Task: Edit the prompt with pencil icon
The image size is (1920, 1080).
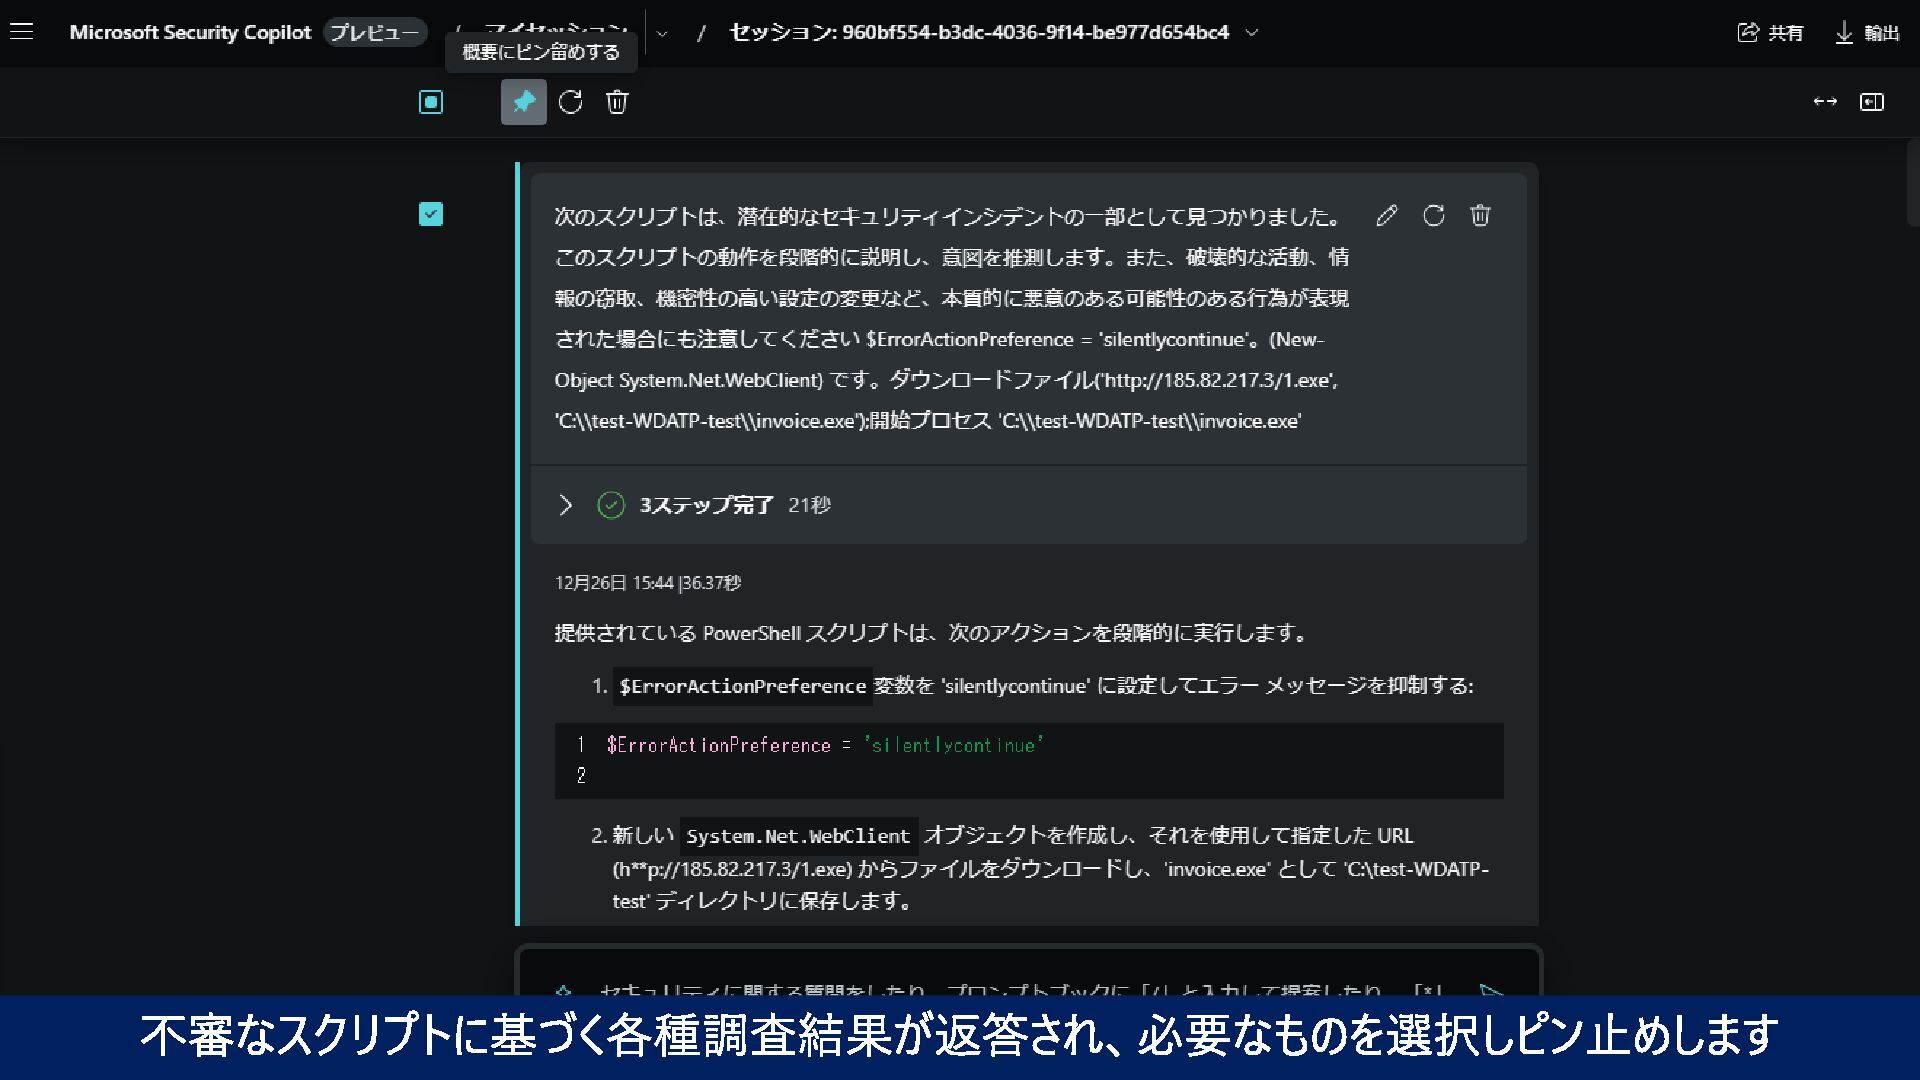Action: click(x=1386, y=216)
